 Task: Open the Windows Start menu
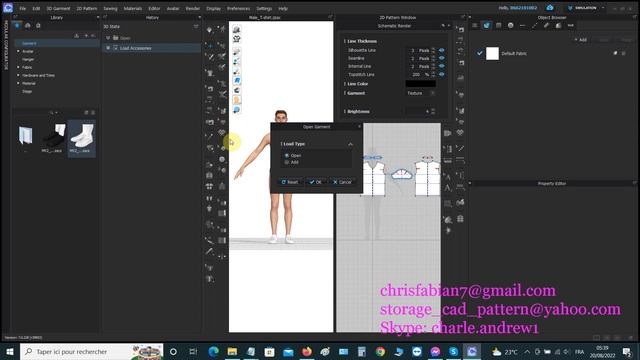click(9, 351)
